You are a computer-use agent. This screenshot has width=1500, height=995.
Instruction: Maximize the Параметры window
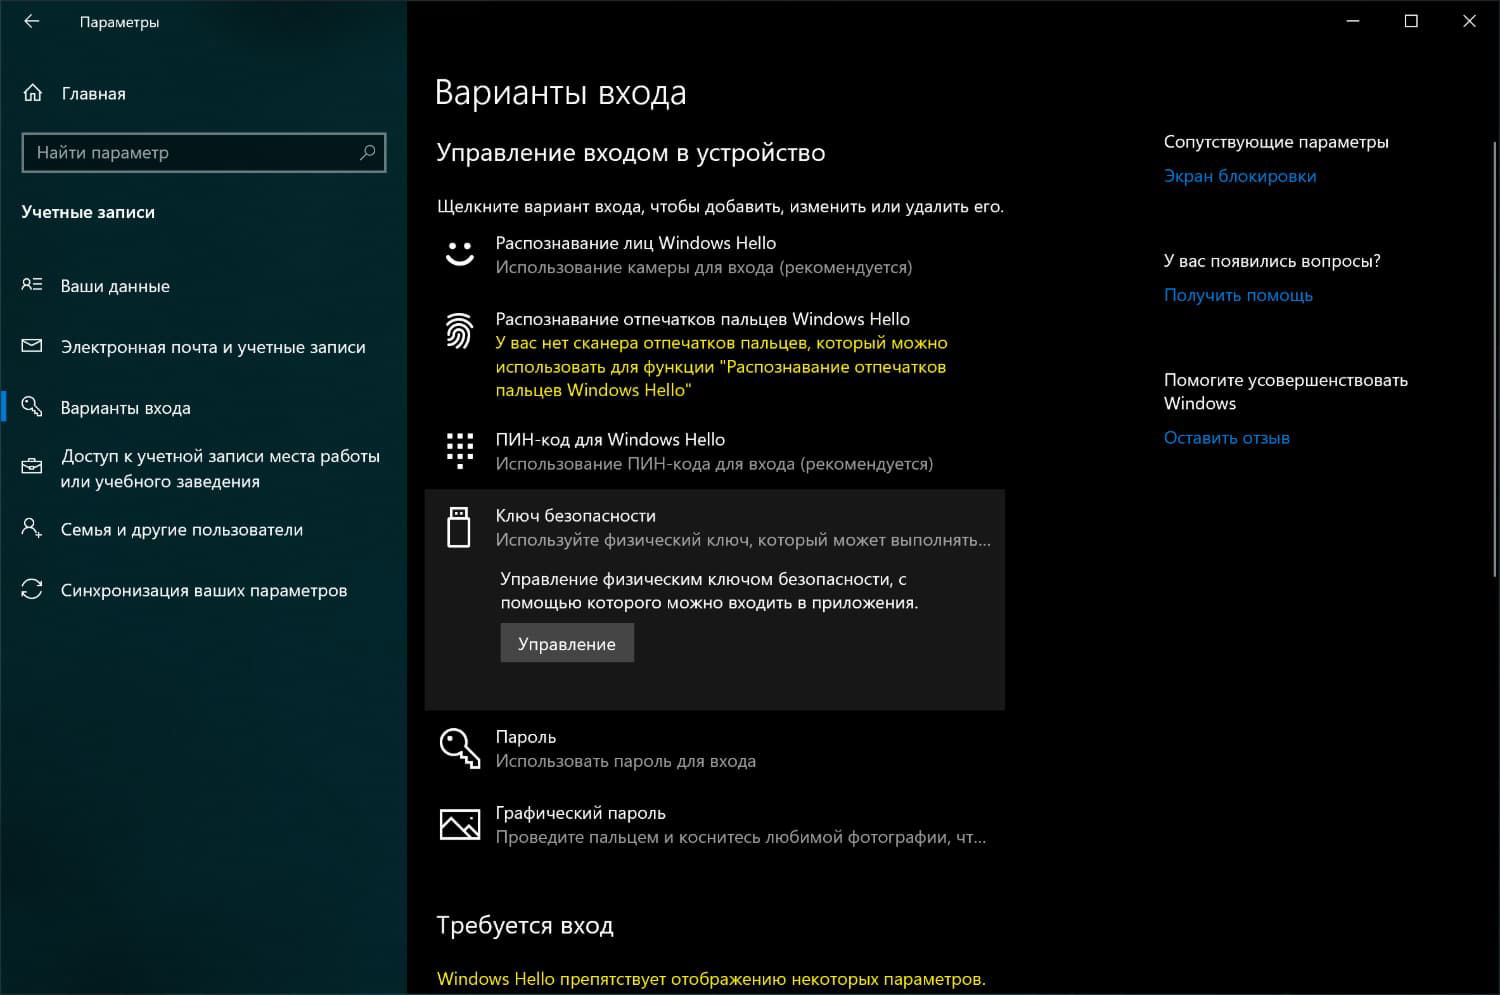pyautogui.click(x=1411, y=21)
